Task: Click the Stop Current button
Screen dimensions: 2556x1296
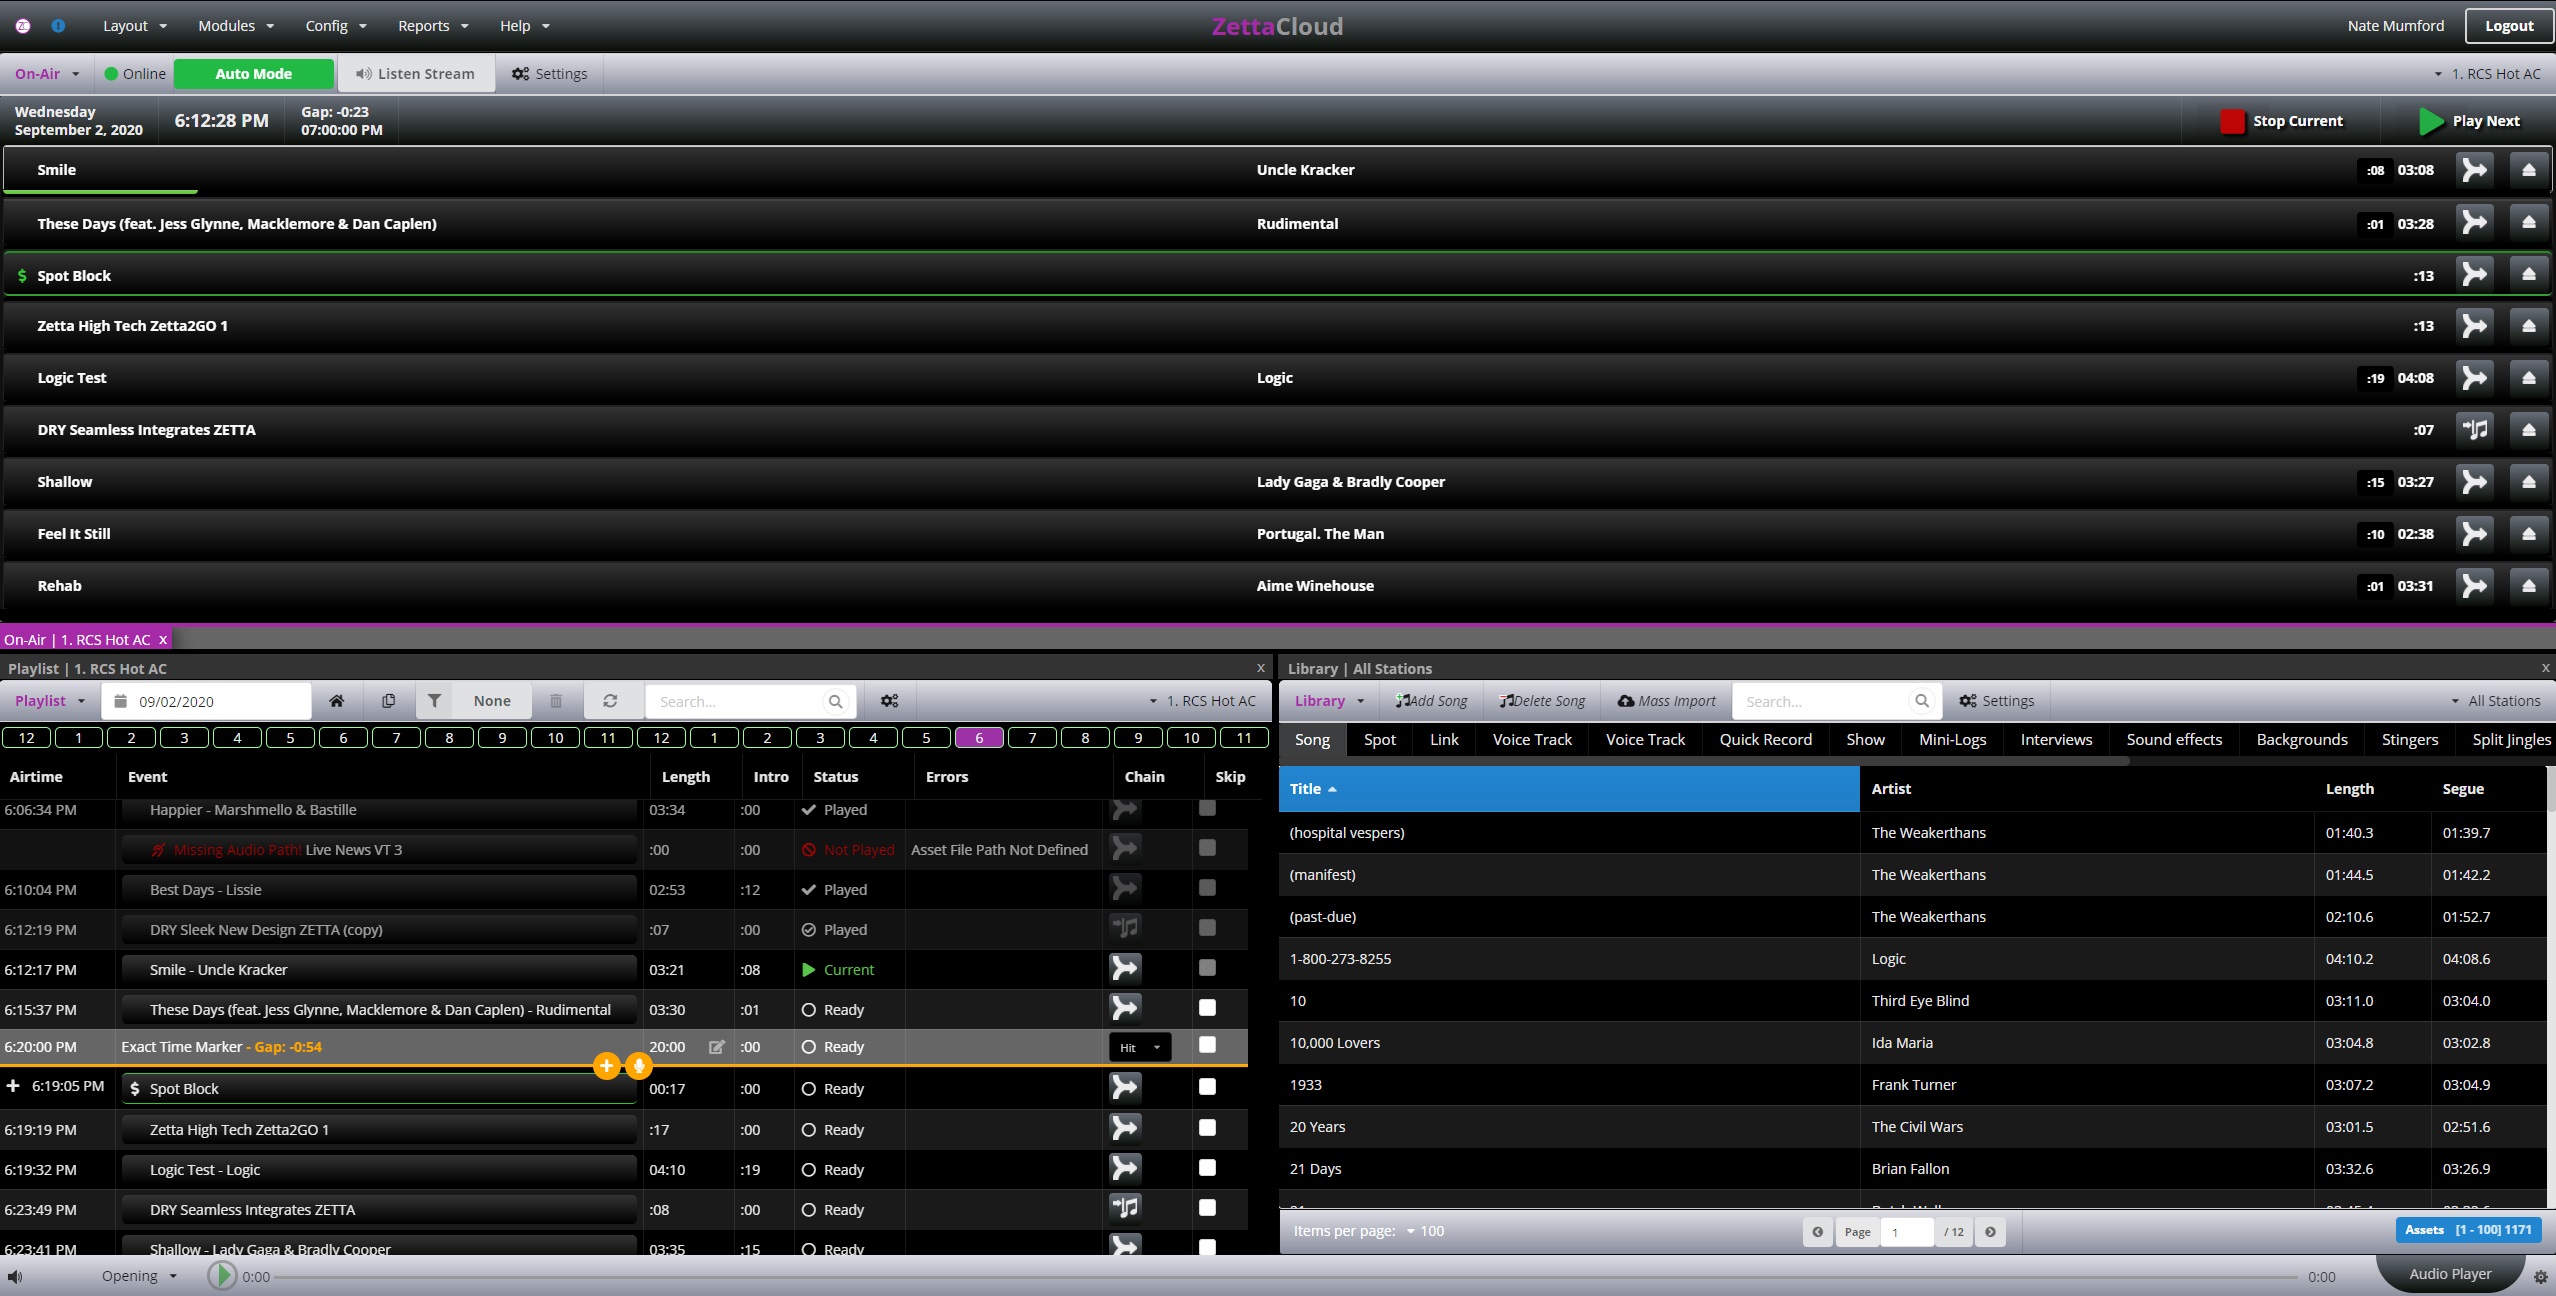Action: (x=2281, y=121)
